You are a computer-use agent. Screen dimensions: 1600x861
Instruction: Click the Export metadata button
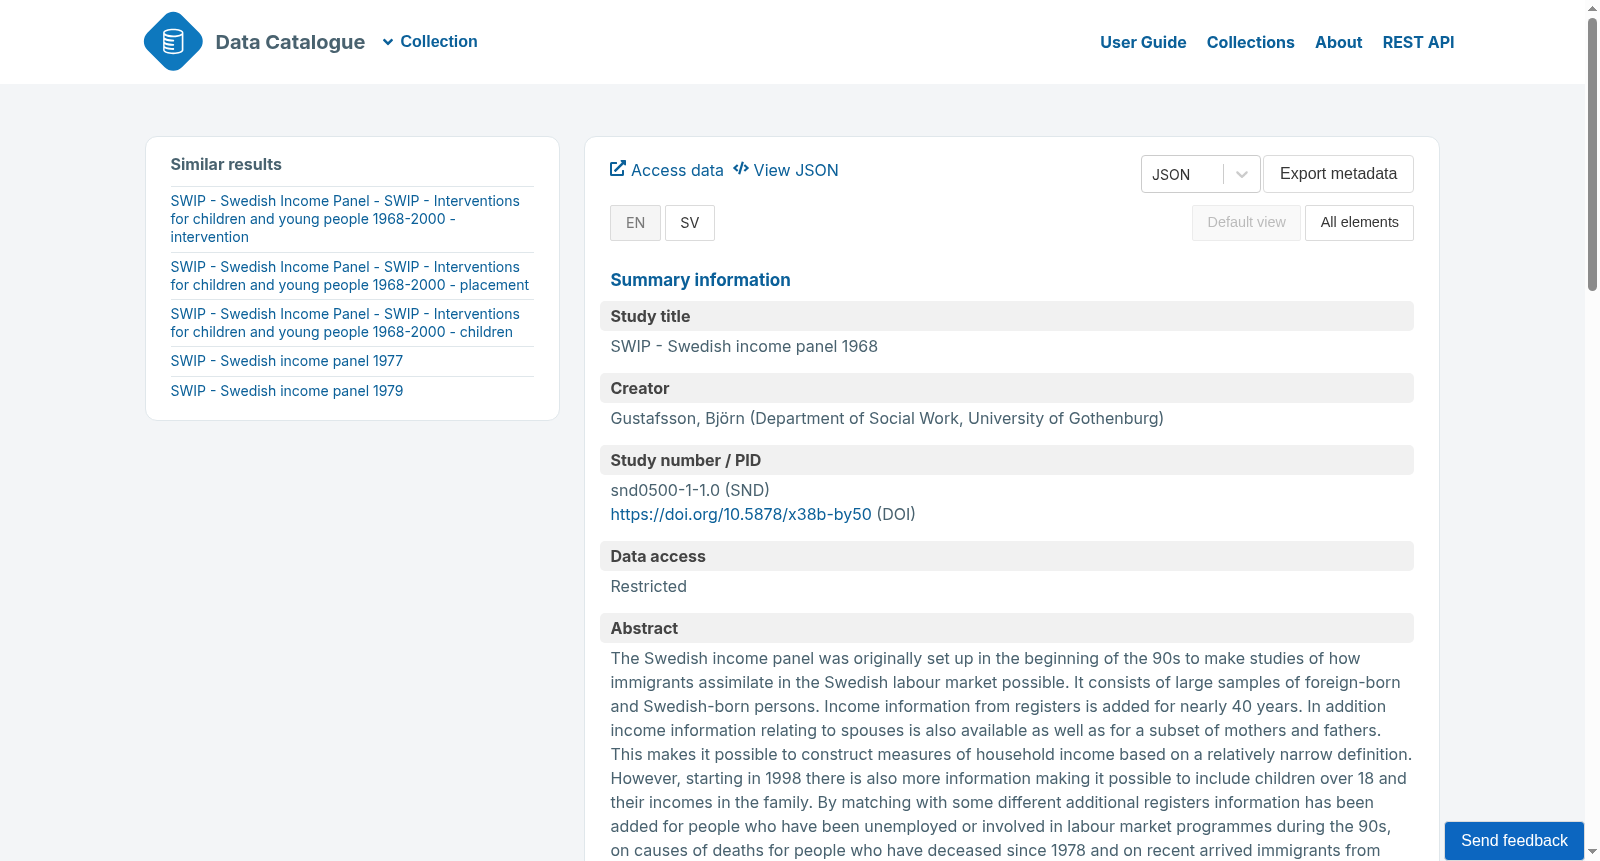[1338, 174]
